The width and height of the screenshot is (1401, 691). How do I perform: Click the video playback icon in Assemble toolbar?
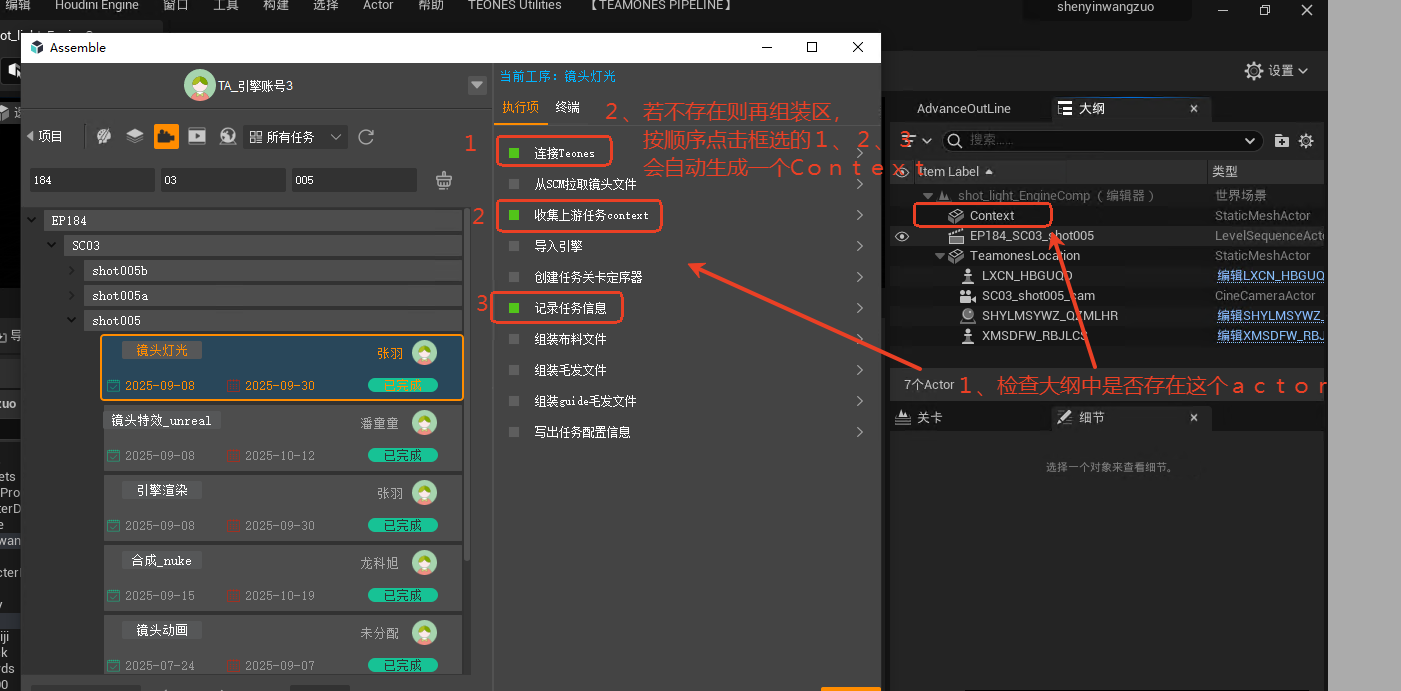[x=197, y=137]
